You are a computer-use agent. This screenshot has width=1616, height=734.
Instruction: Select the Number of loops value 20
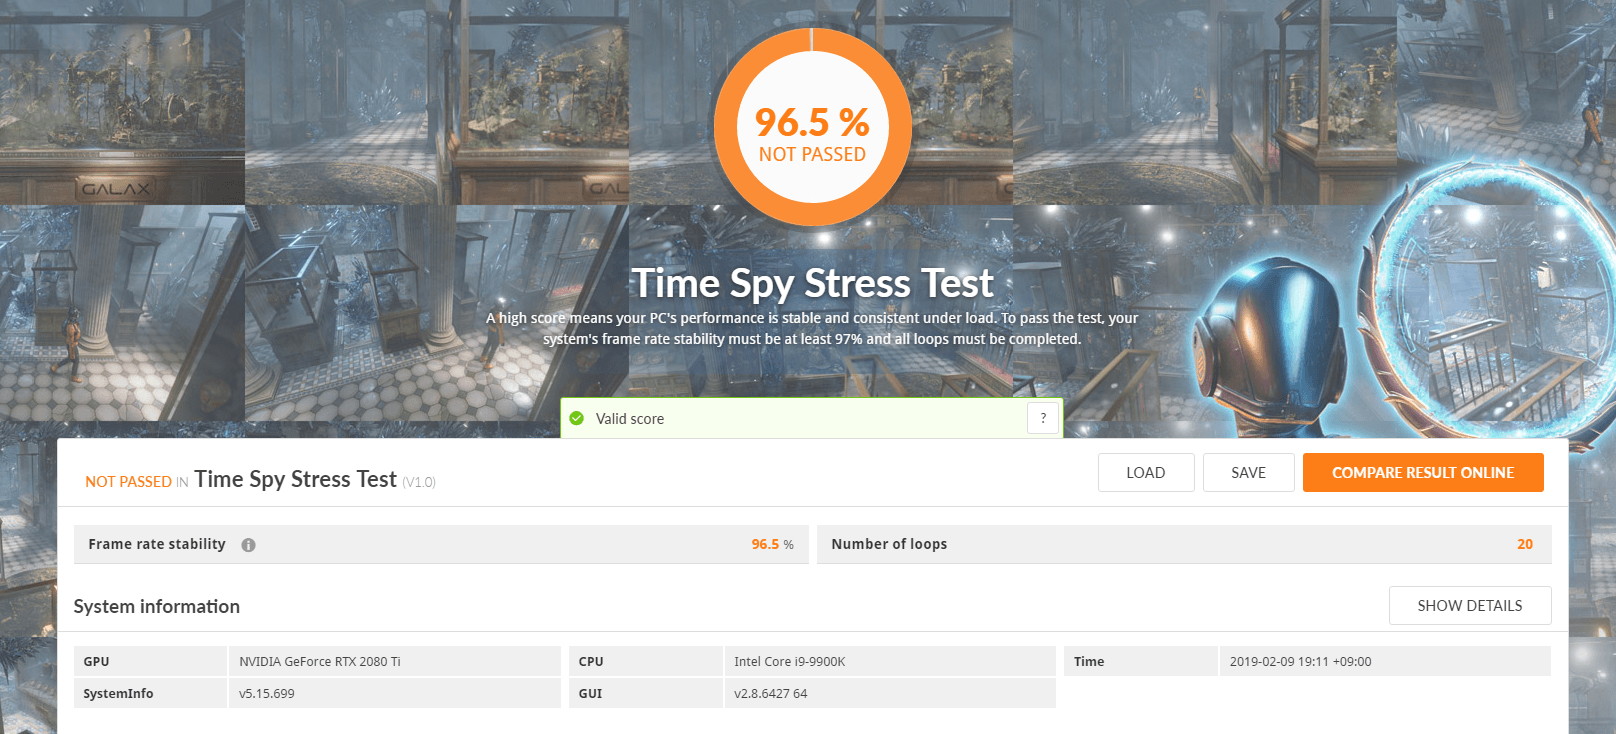pyautogui.click(x=1525, y=544)
